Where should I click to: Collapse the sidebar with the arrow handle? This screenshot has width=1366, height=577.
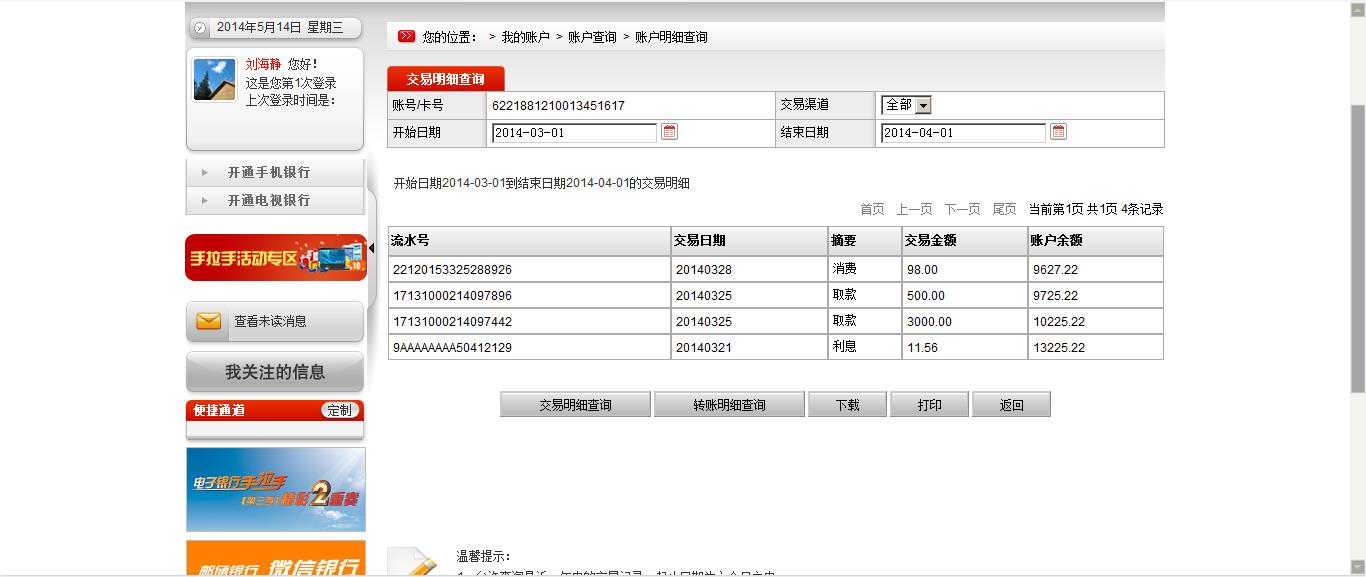[x=371, y=247]
